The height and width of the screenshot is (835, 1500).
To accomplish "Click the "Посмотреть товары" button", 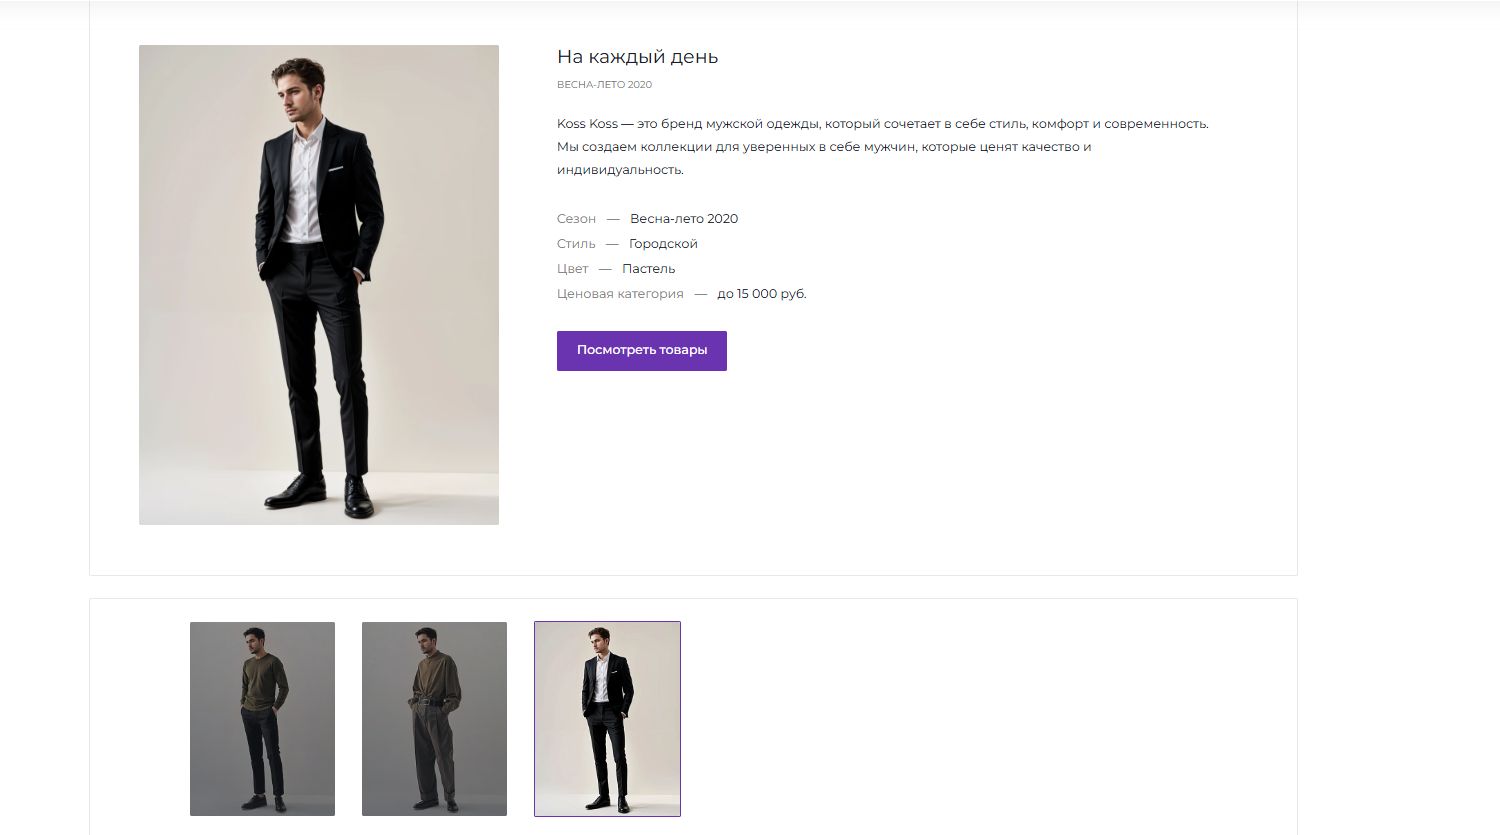I will 641,351.
